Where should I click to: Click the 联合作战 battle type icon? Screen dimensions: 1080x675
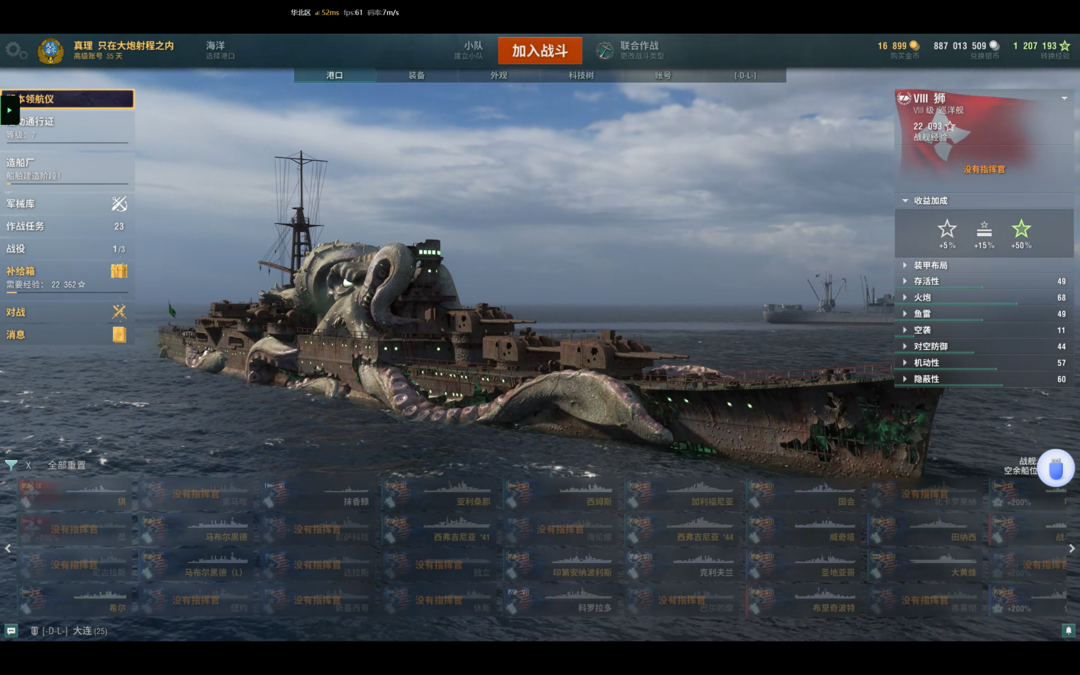[x=604, y=50]
